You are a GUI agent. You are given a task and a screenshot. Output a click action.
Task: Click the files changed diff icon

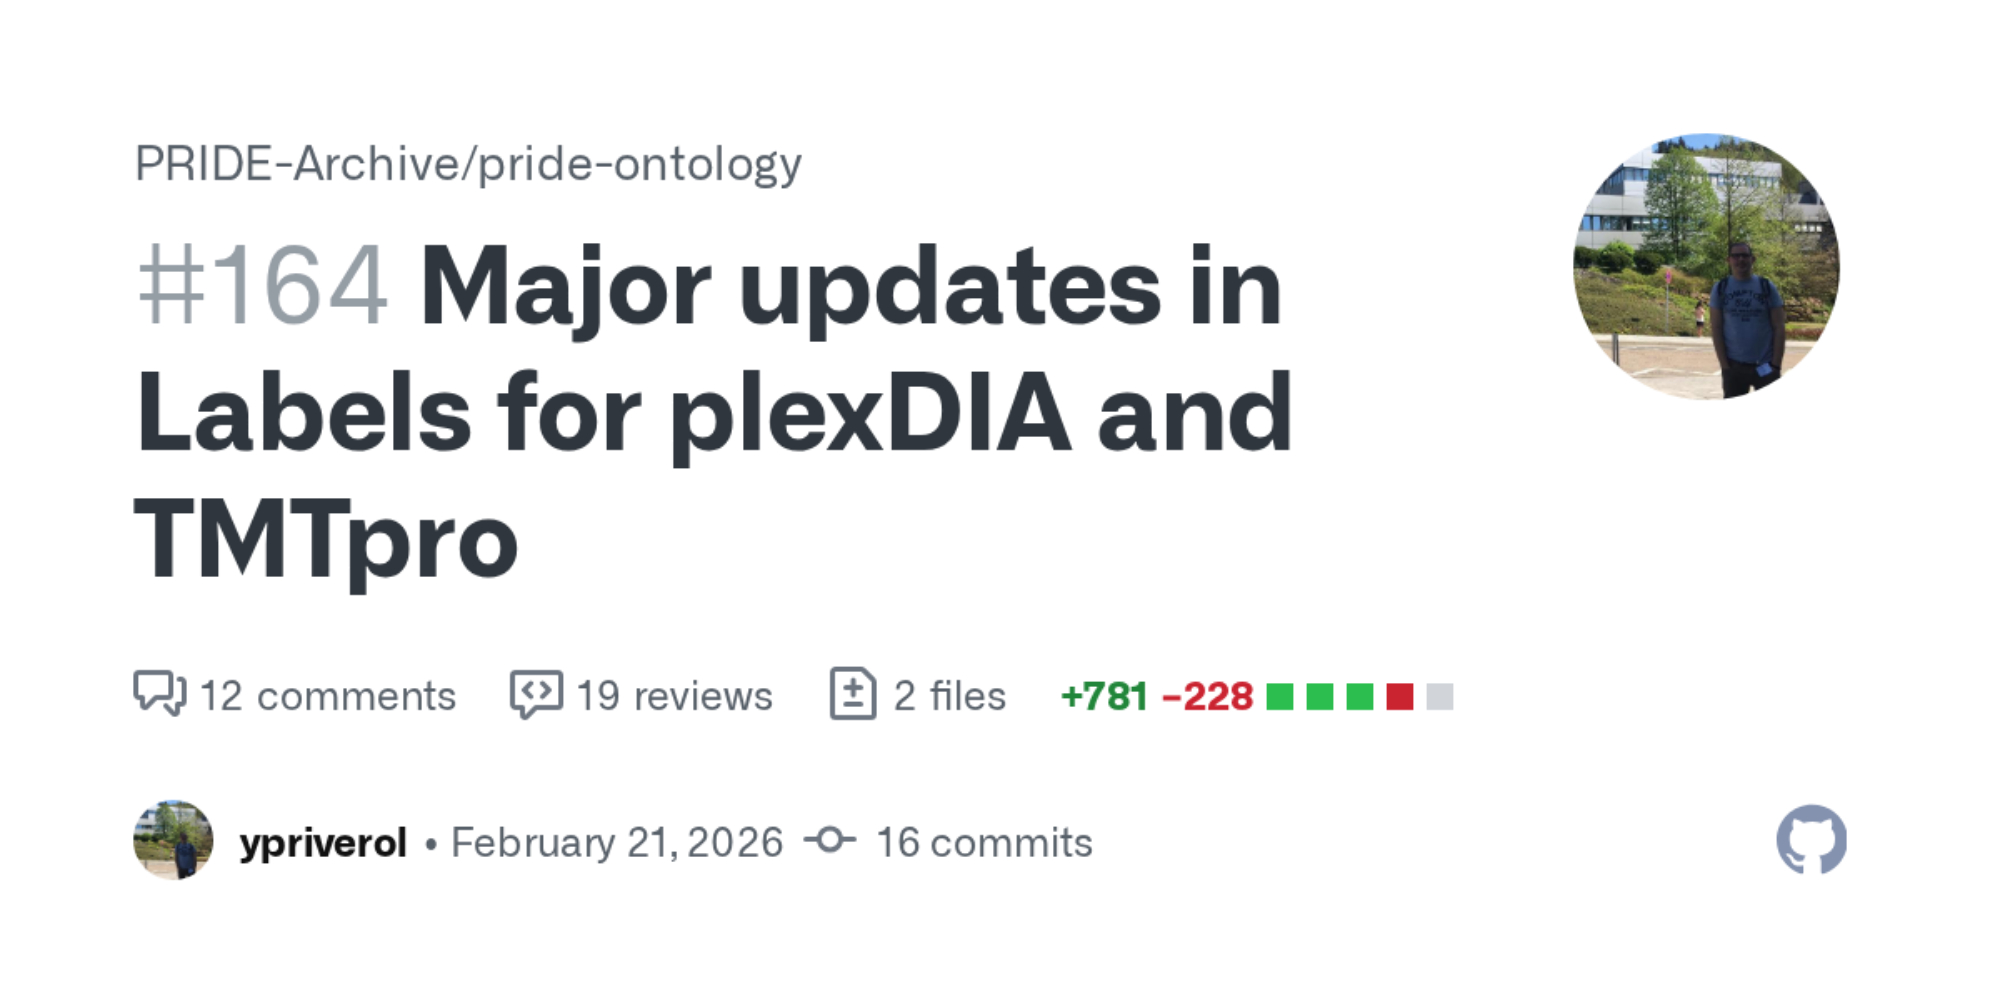(853, 694)
